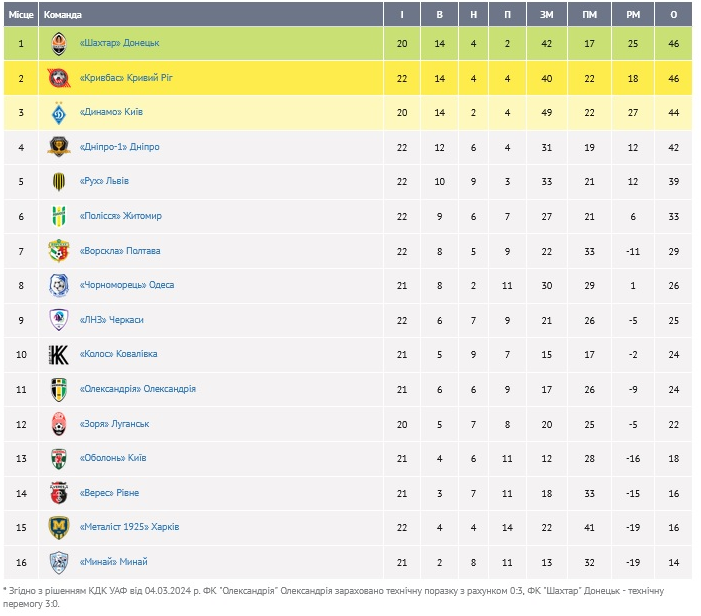The width and height of the screenshot is (701, 616).
Task: Click the Shakhtar Donetsk club logo
Action: tap(59, 43)
